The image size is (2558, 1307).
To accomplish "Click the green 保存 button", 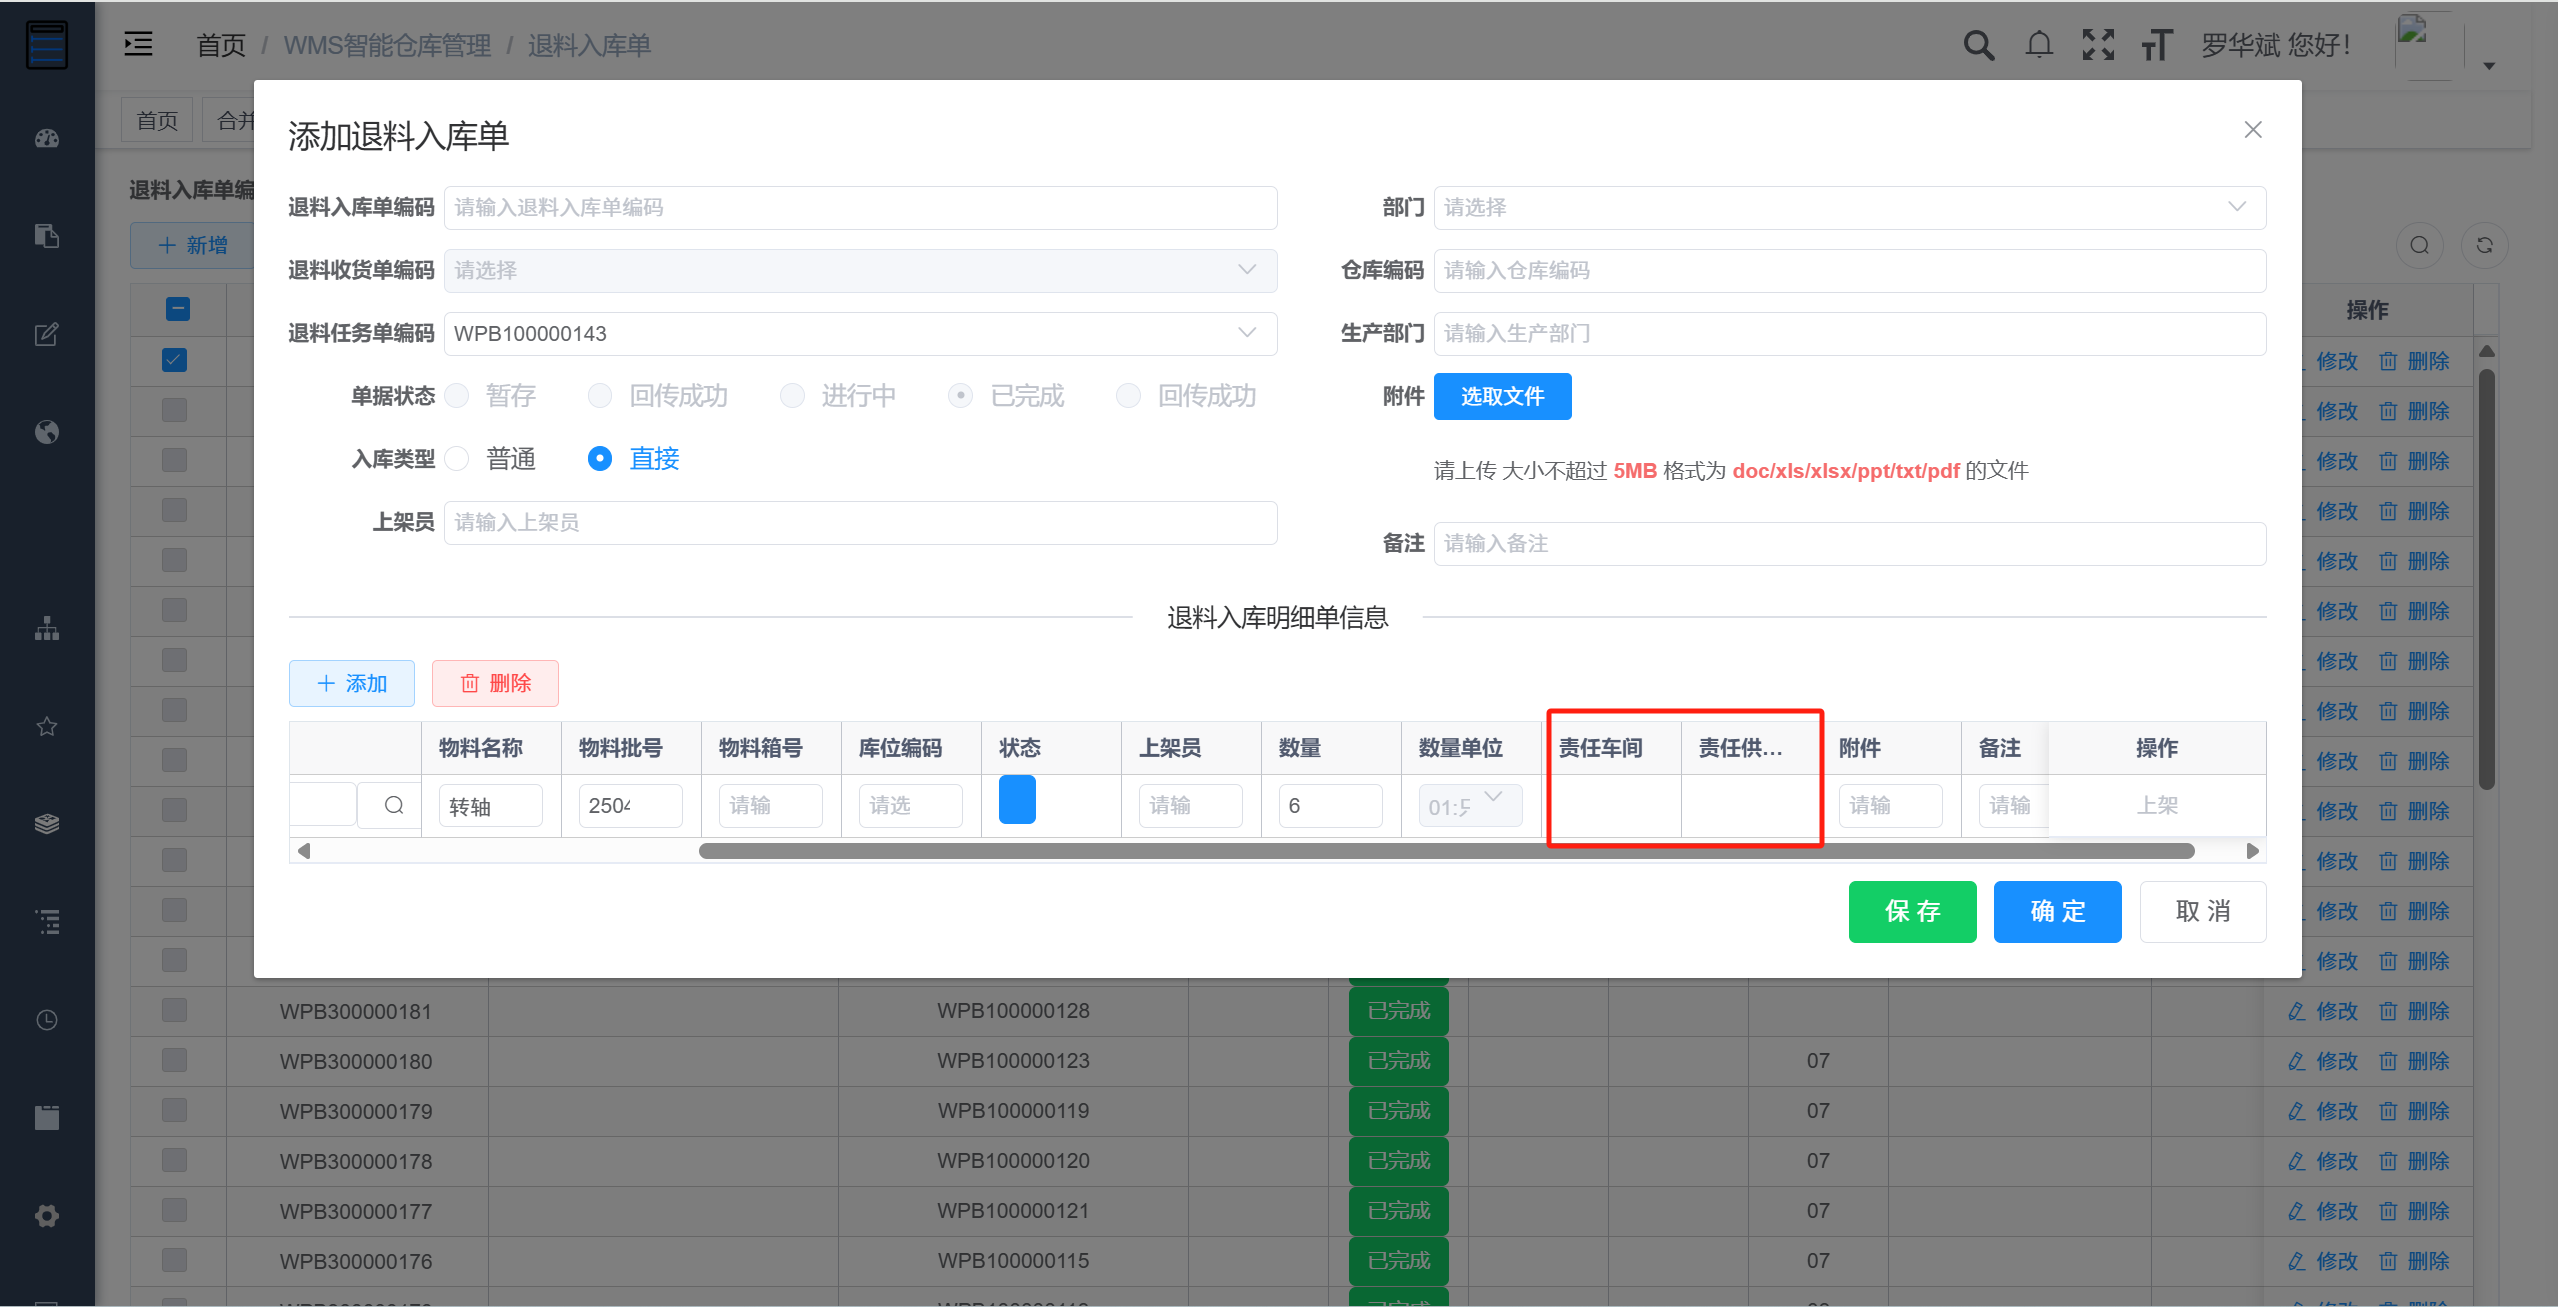I will tap(1912, 912).
